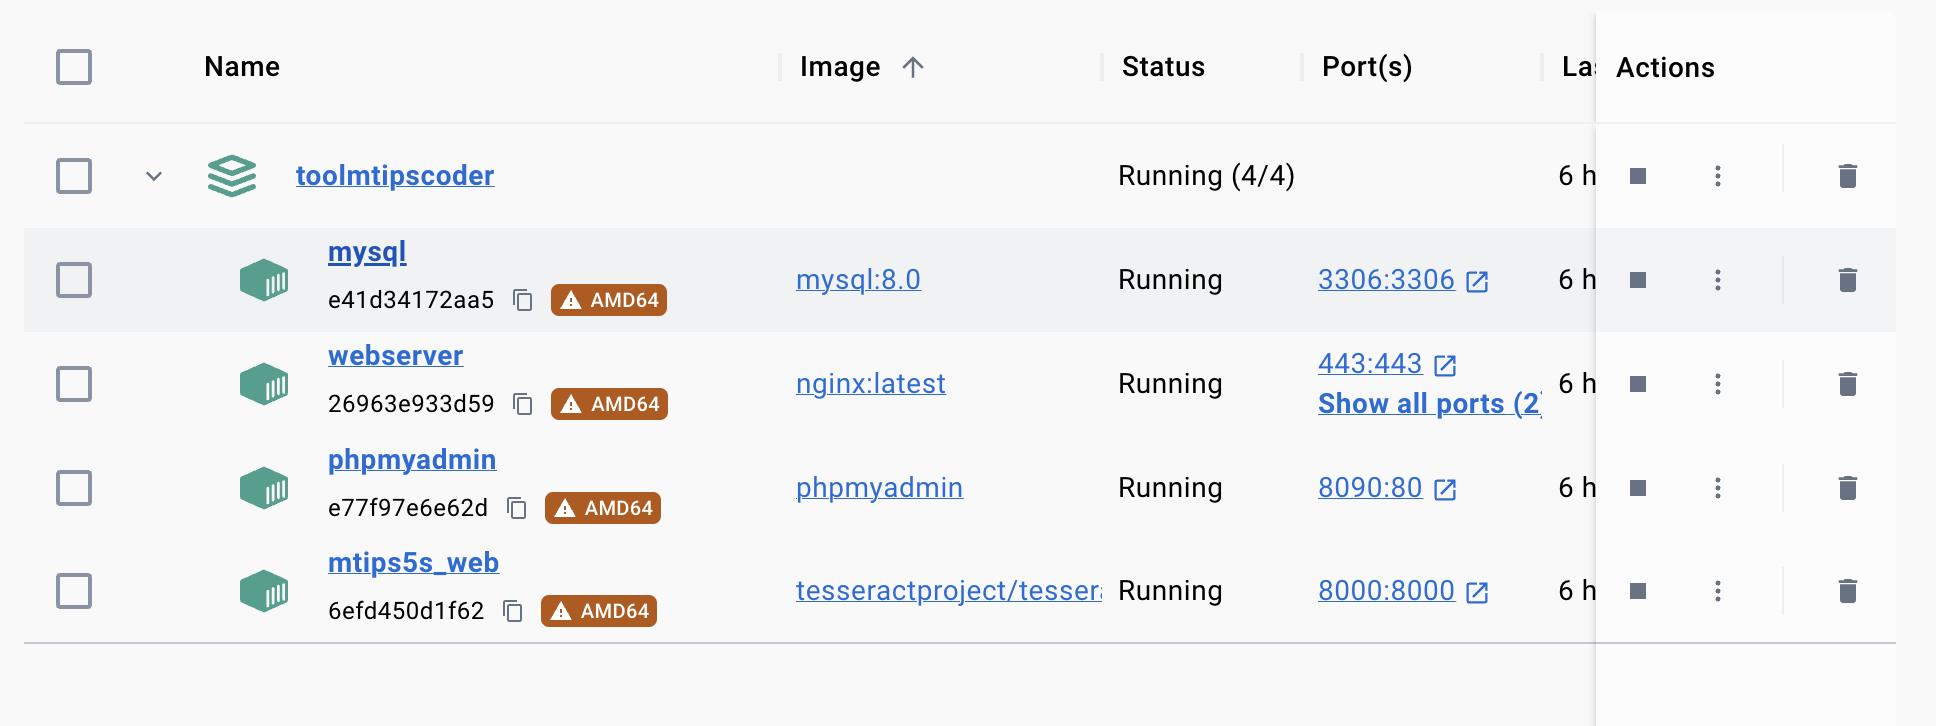Stop the mtips5s_web container
This screenshot has width=1936, height=726.
tap(1638, 591)
